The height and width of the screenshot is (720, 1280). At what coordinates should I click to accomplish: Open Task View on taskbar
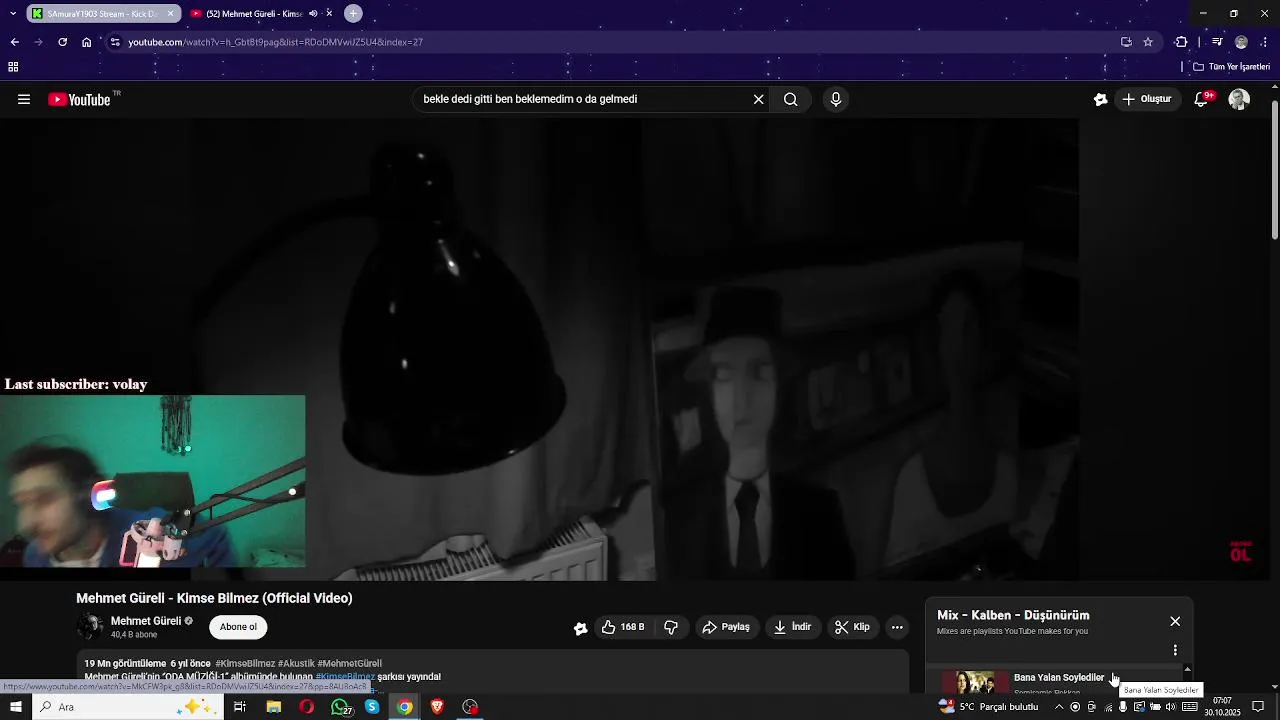[240, 707]
